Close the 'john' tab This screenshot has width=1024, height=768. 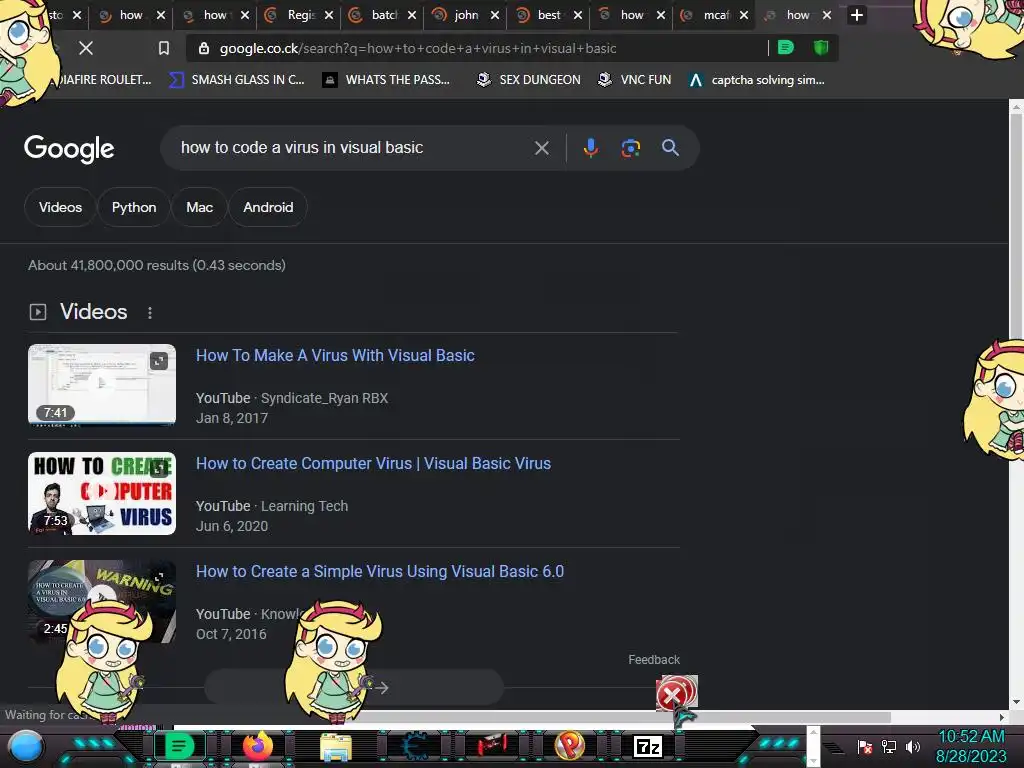coord(495,15)
